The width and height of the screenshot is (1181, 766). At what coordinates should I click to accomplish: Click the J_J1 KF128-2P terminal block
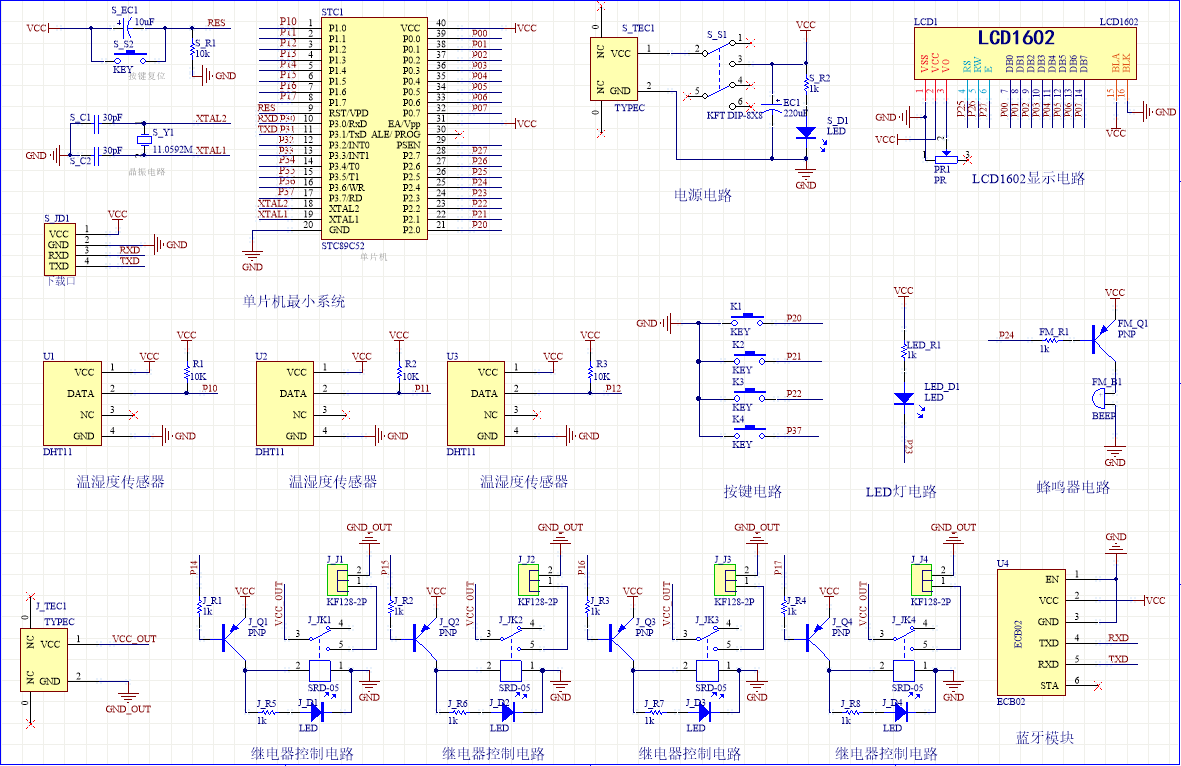[x=337, y=580]
